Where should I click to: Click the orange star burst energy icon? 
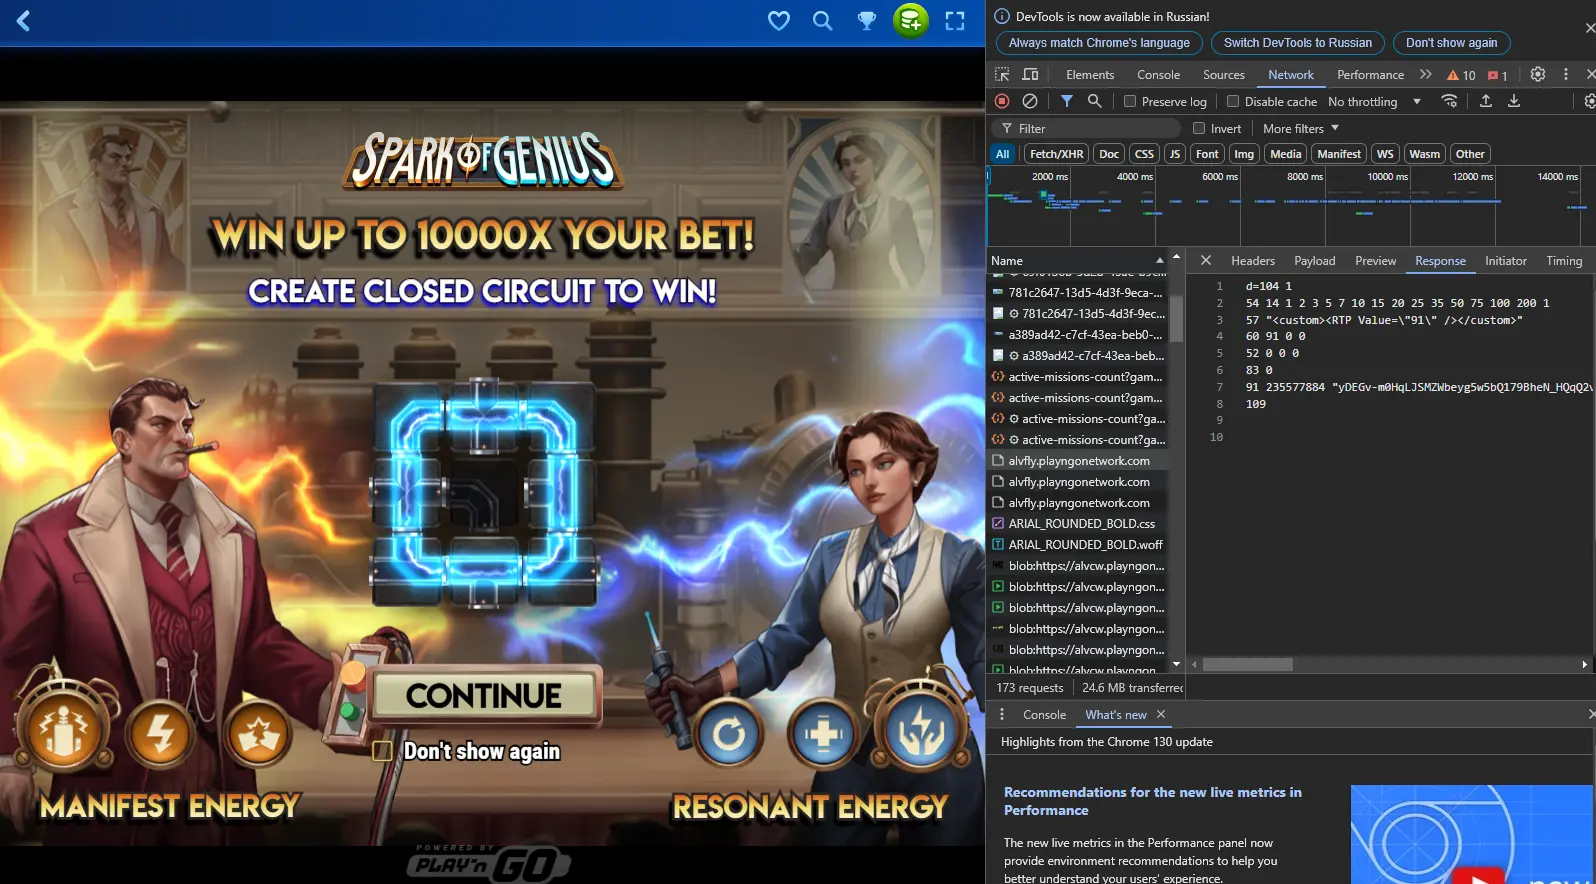click(x=258, y=735)
